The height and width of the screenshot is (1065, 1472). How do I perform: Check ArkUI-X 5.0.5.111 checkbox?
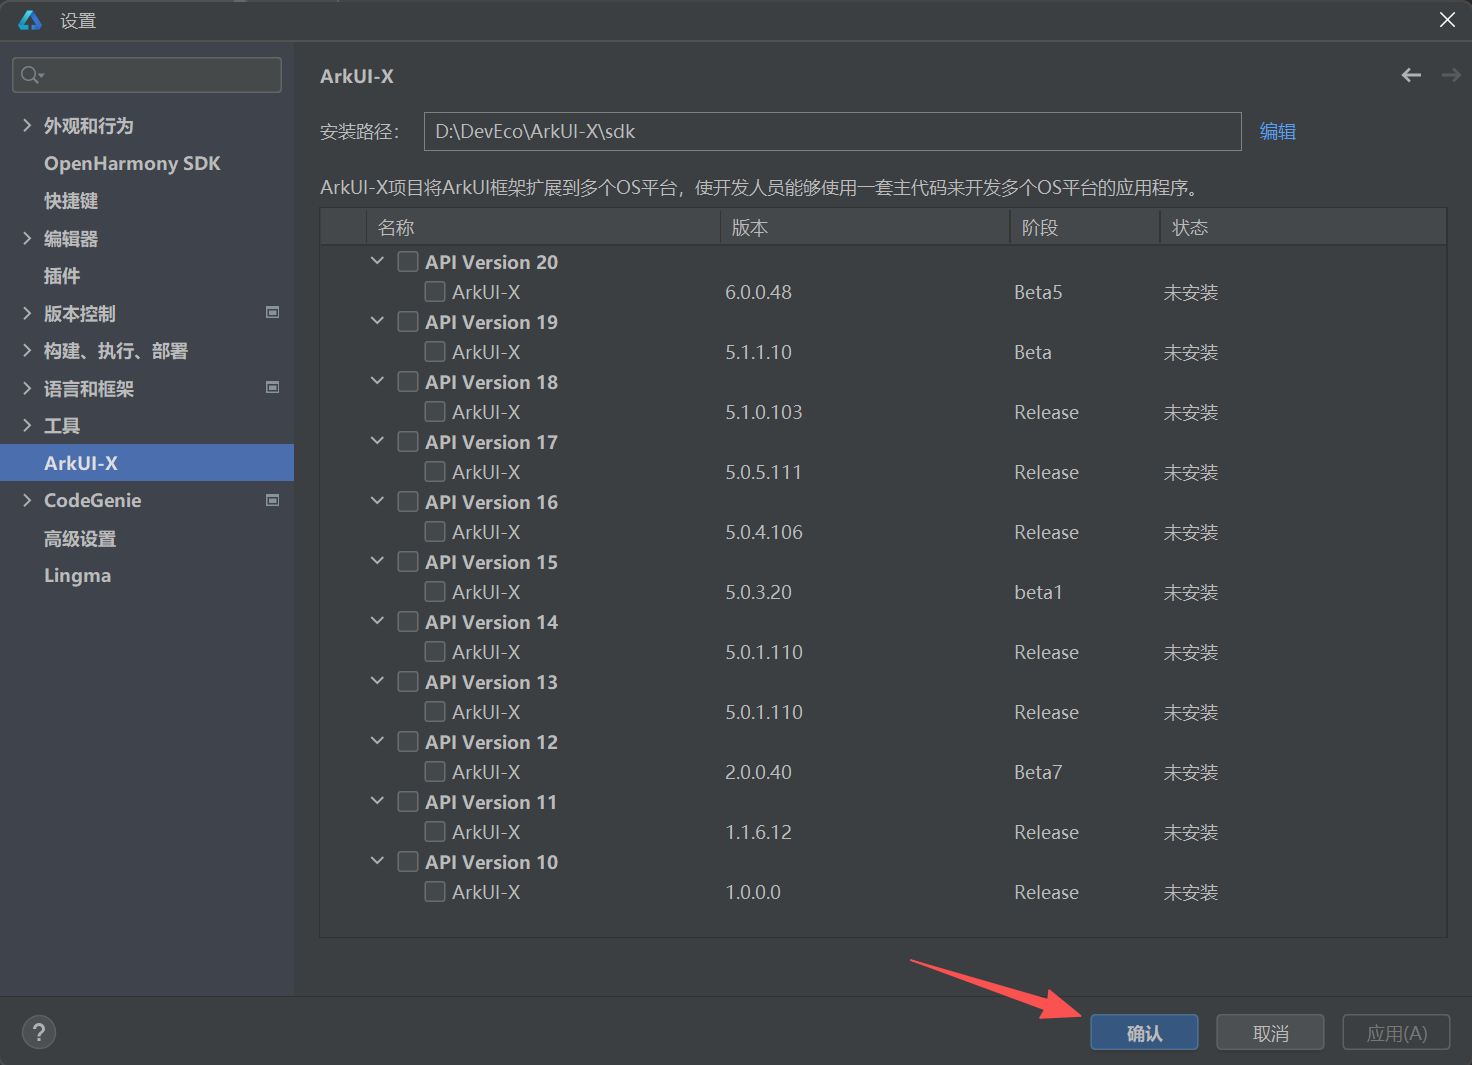435,472
